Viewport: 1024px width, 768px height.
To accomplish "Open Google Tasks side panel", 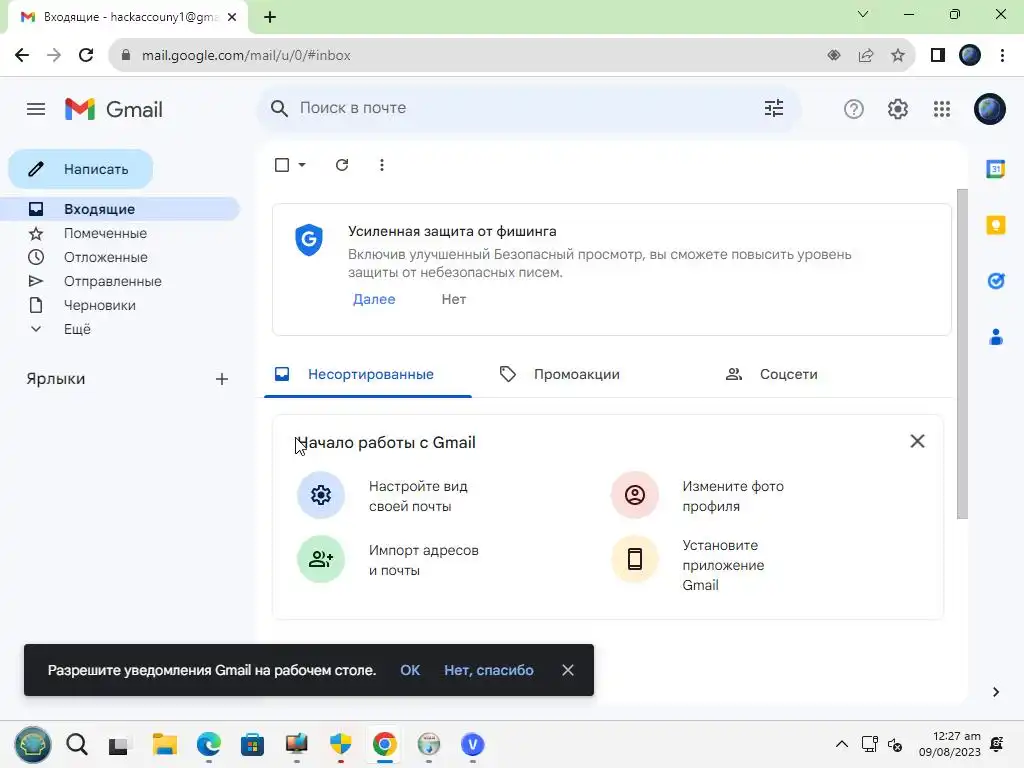I will click(x=995, y=281).
